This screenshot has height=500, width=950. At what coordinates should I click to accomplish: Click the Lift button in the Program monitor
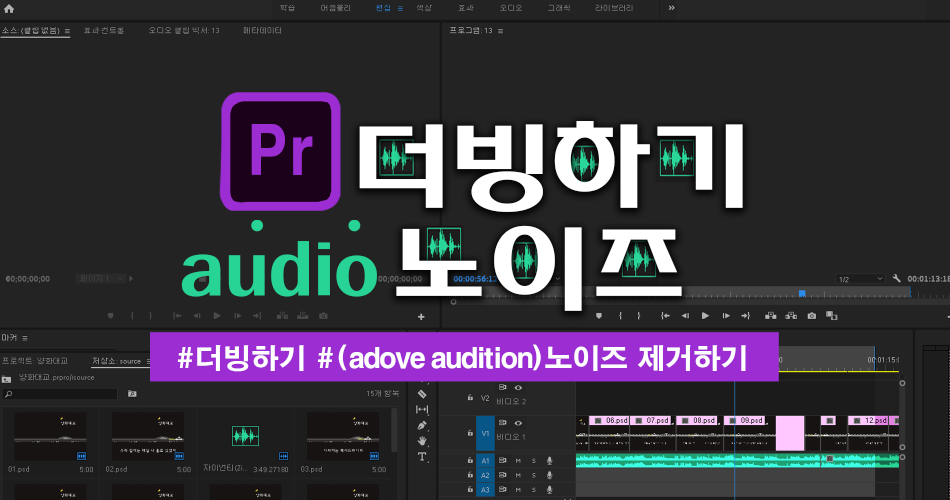771,316
